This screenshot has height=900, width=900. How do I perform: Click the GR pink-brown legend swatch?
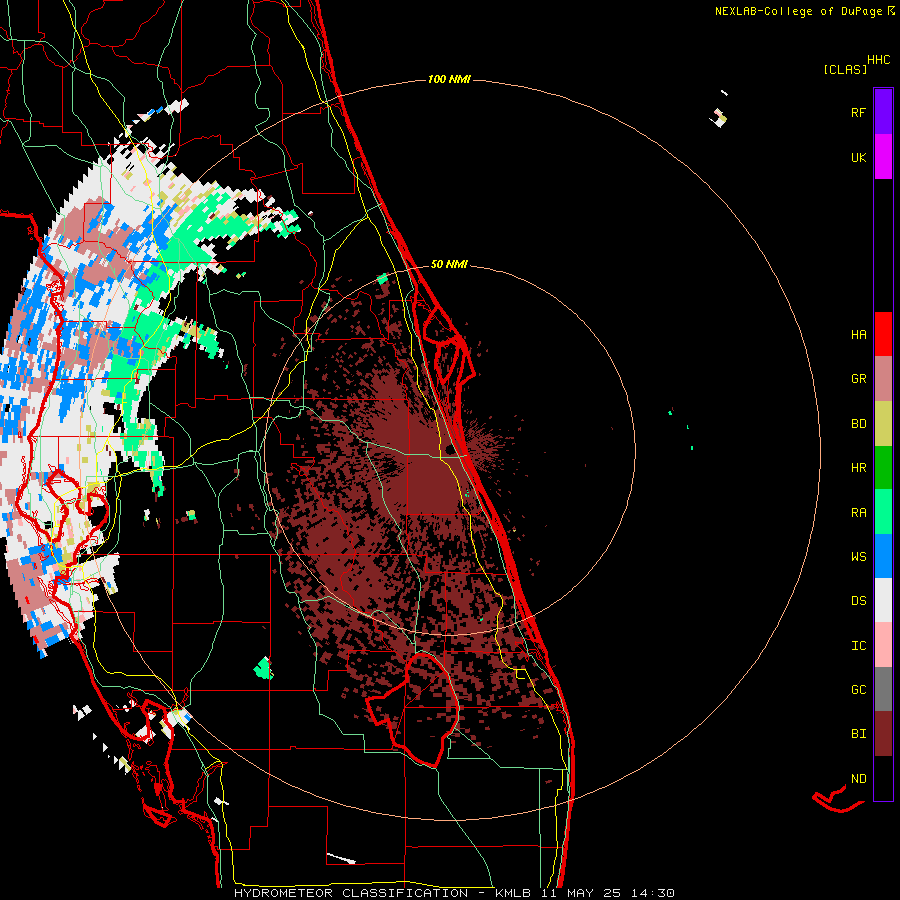(883, 378)
